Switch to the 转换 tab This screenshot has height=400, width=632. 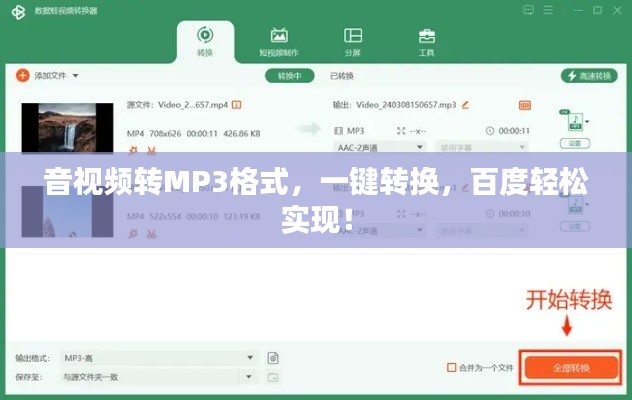coord(205,42)
